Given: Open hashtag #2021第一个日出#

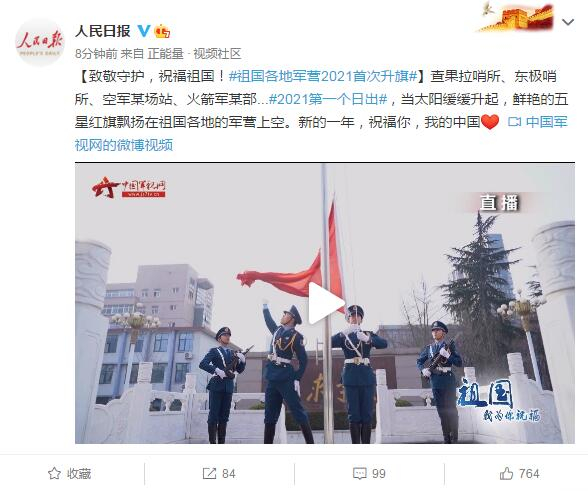Looking at the screenshot, I should [x=328, y=99].
